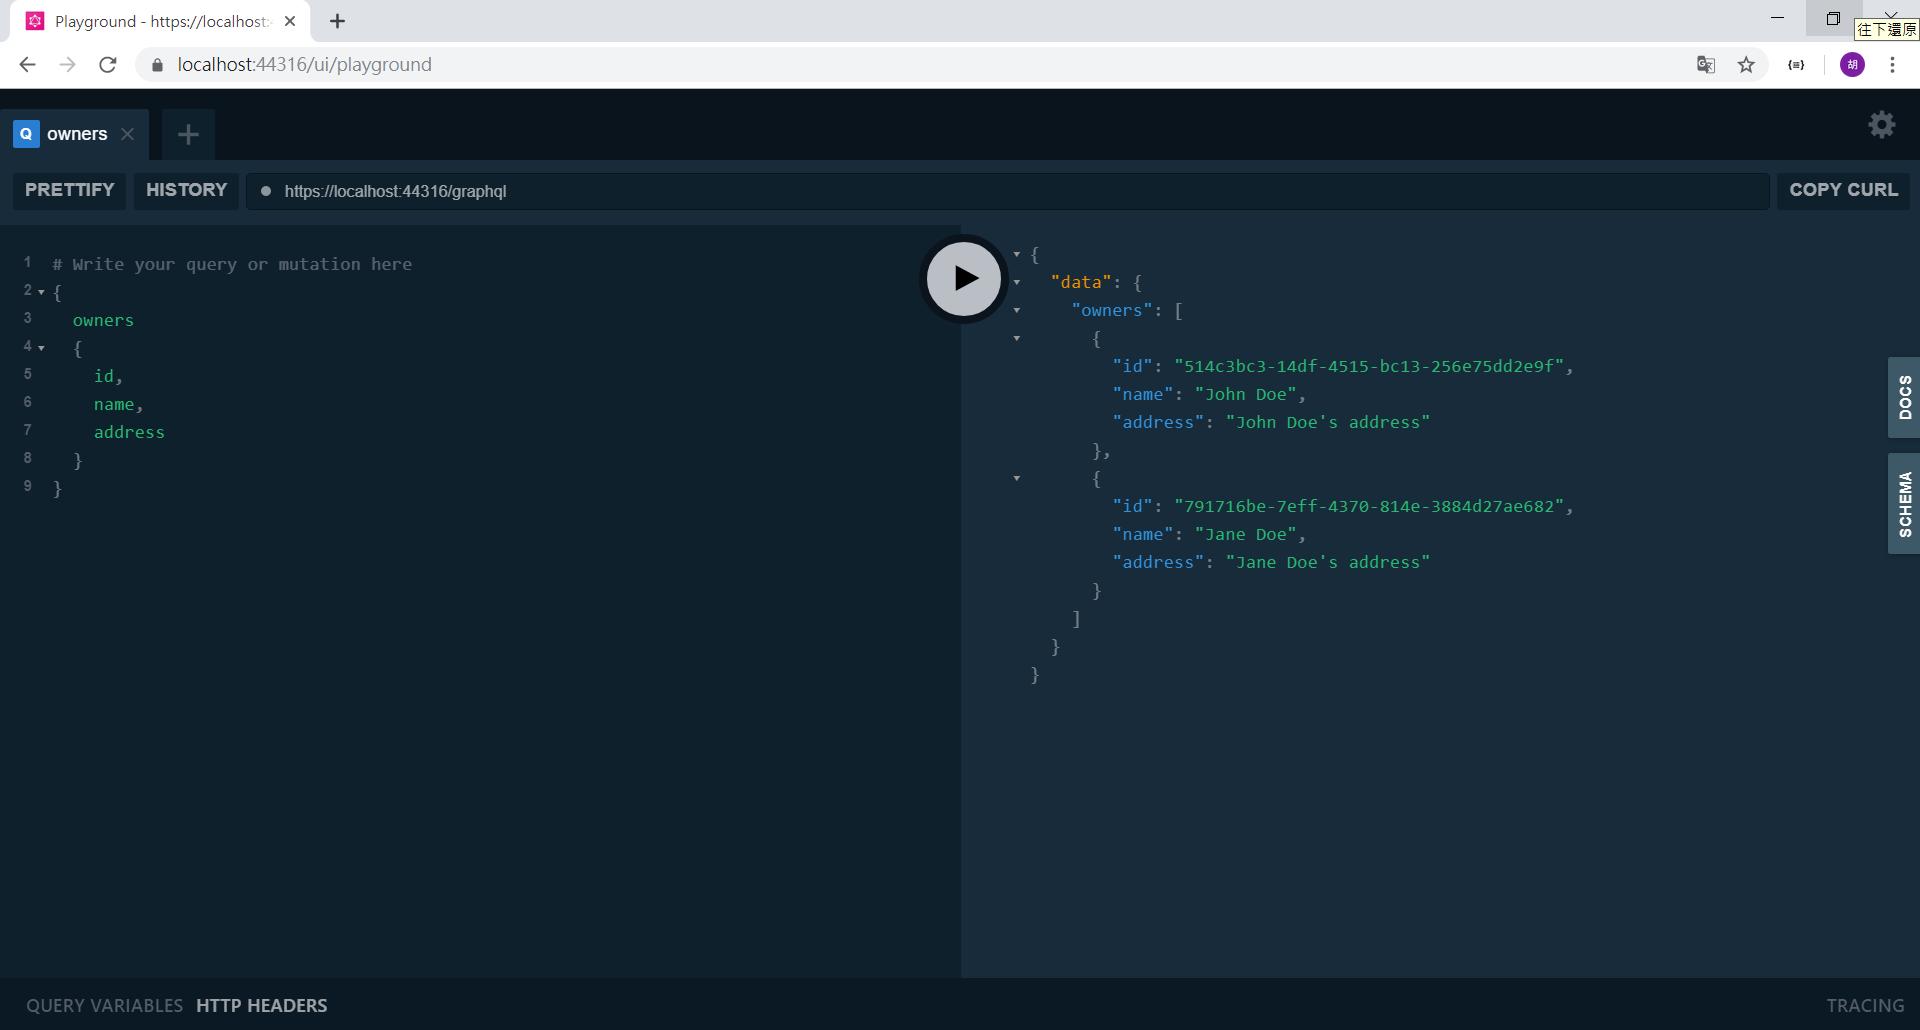Show TRACING panel
1920x1030 pixels.
(x=1865, y=1005)
